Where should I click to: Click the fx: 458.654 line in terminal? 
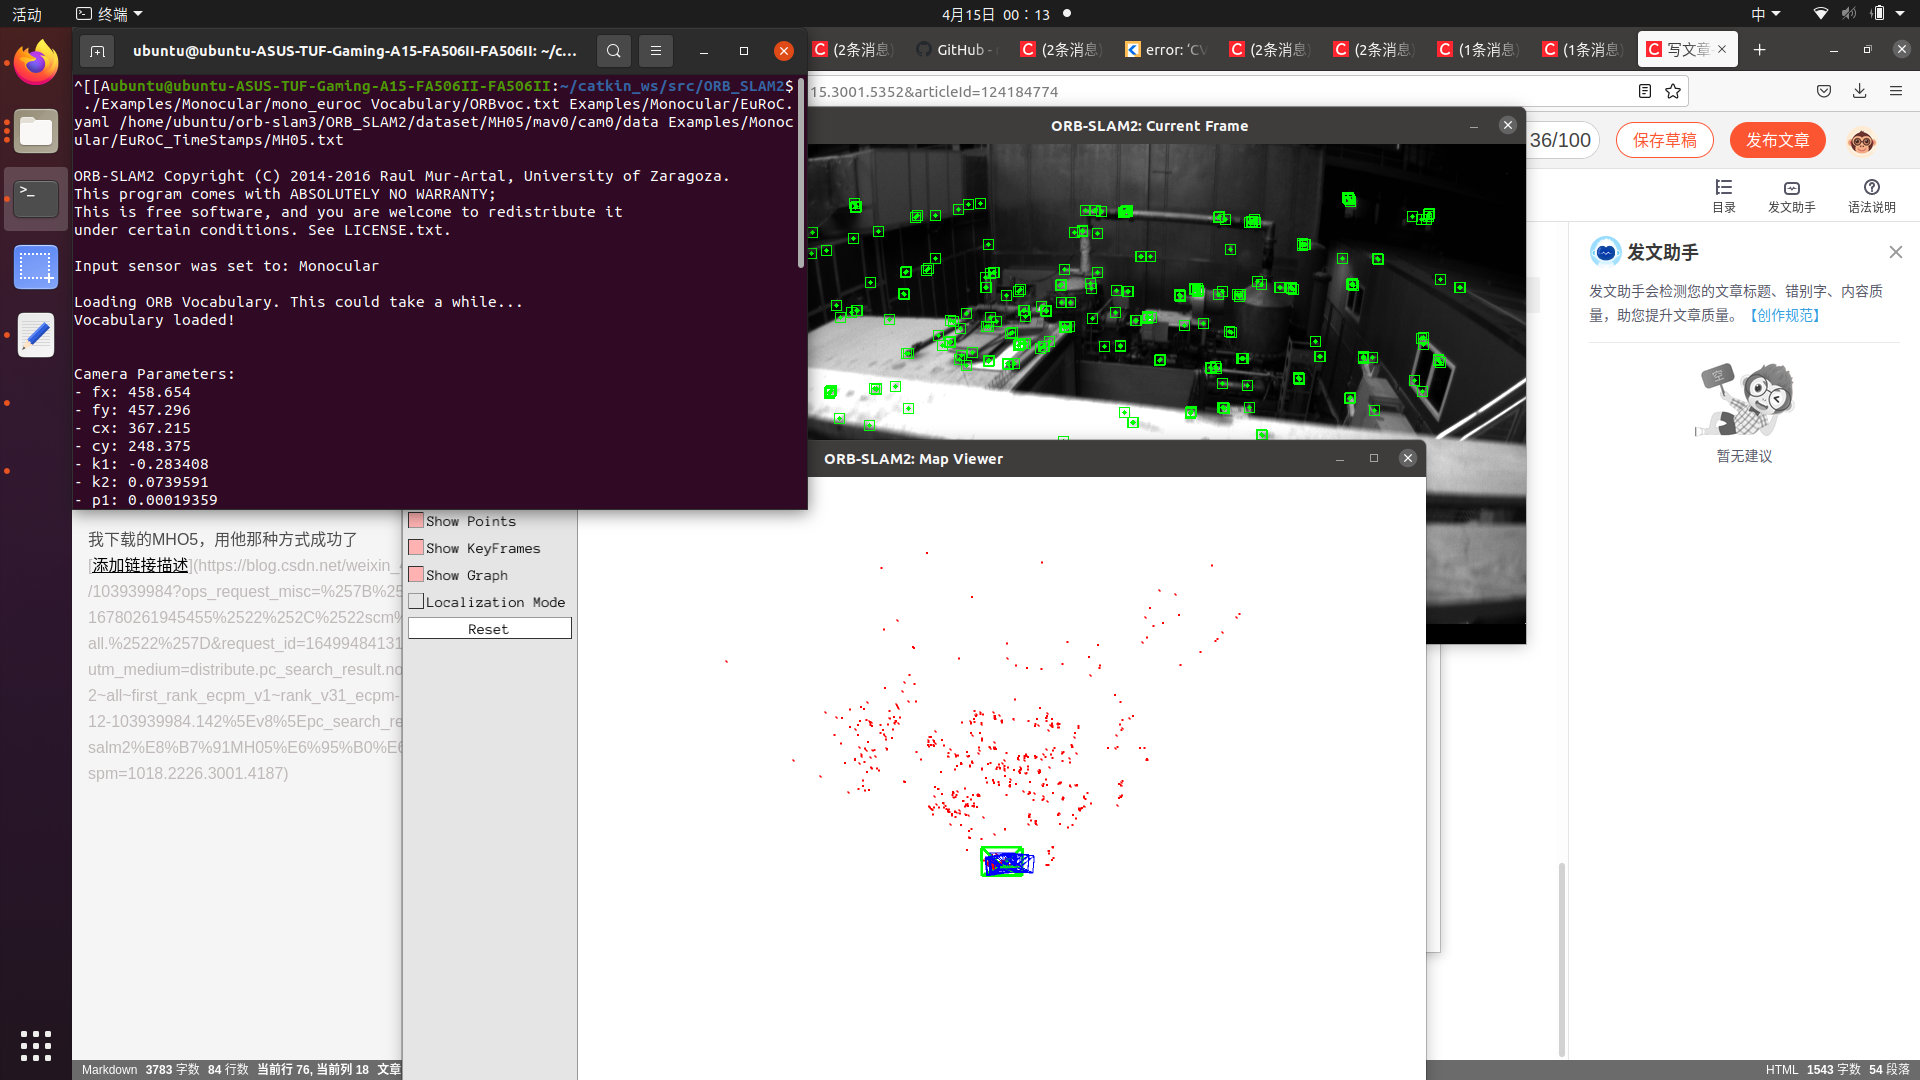132,392
